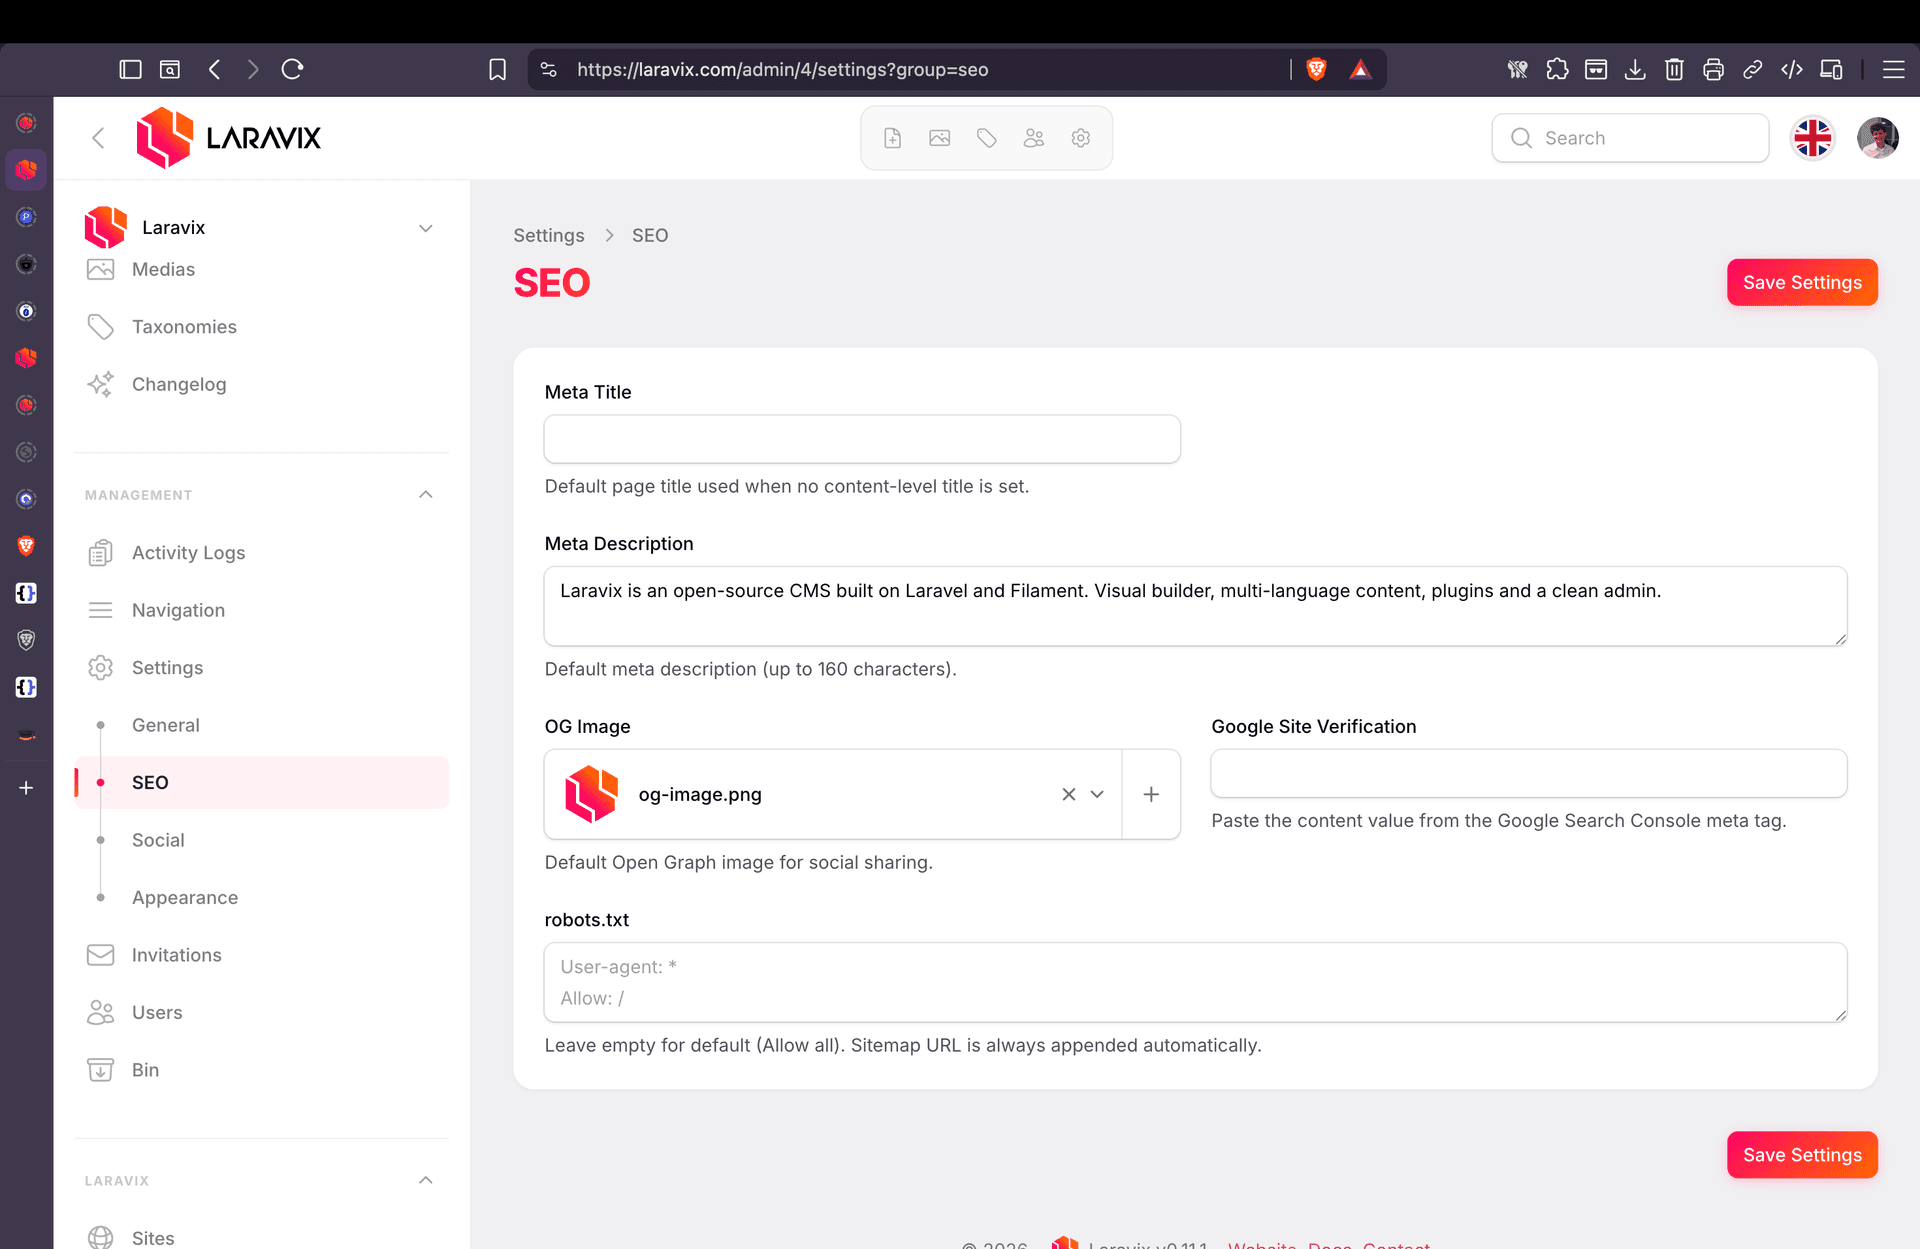1920x1249 pixels.
Task: Add a new OG image with plus button
Action: (x=1151, y=794)
